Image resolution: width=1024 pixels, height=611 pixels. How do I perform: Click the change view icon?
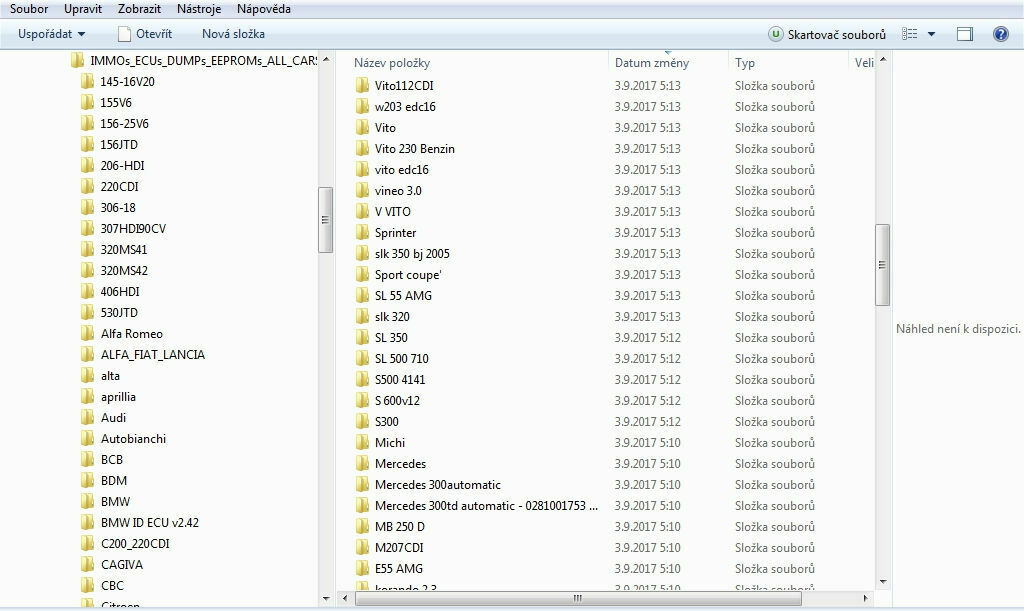[x=909, y=34]
